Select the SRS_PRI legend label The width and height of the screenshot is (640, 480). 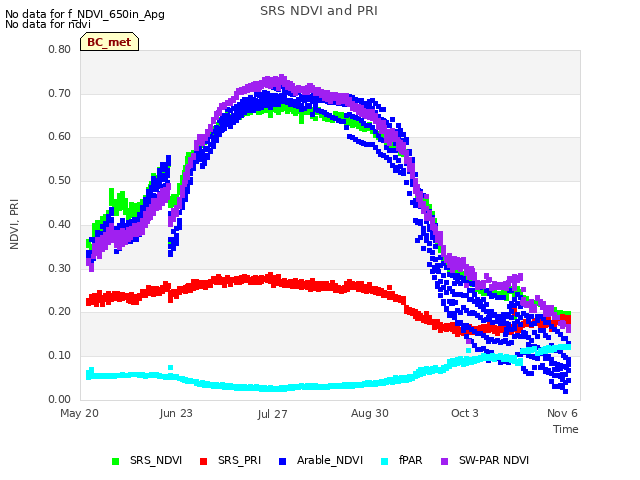point(239,460)
